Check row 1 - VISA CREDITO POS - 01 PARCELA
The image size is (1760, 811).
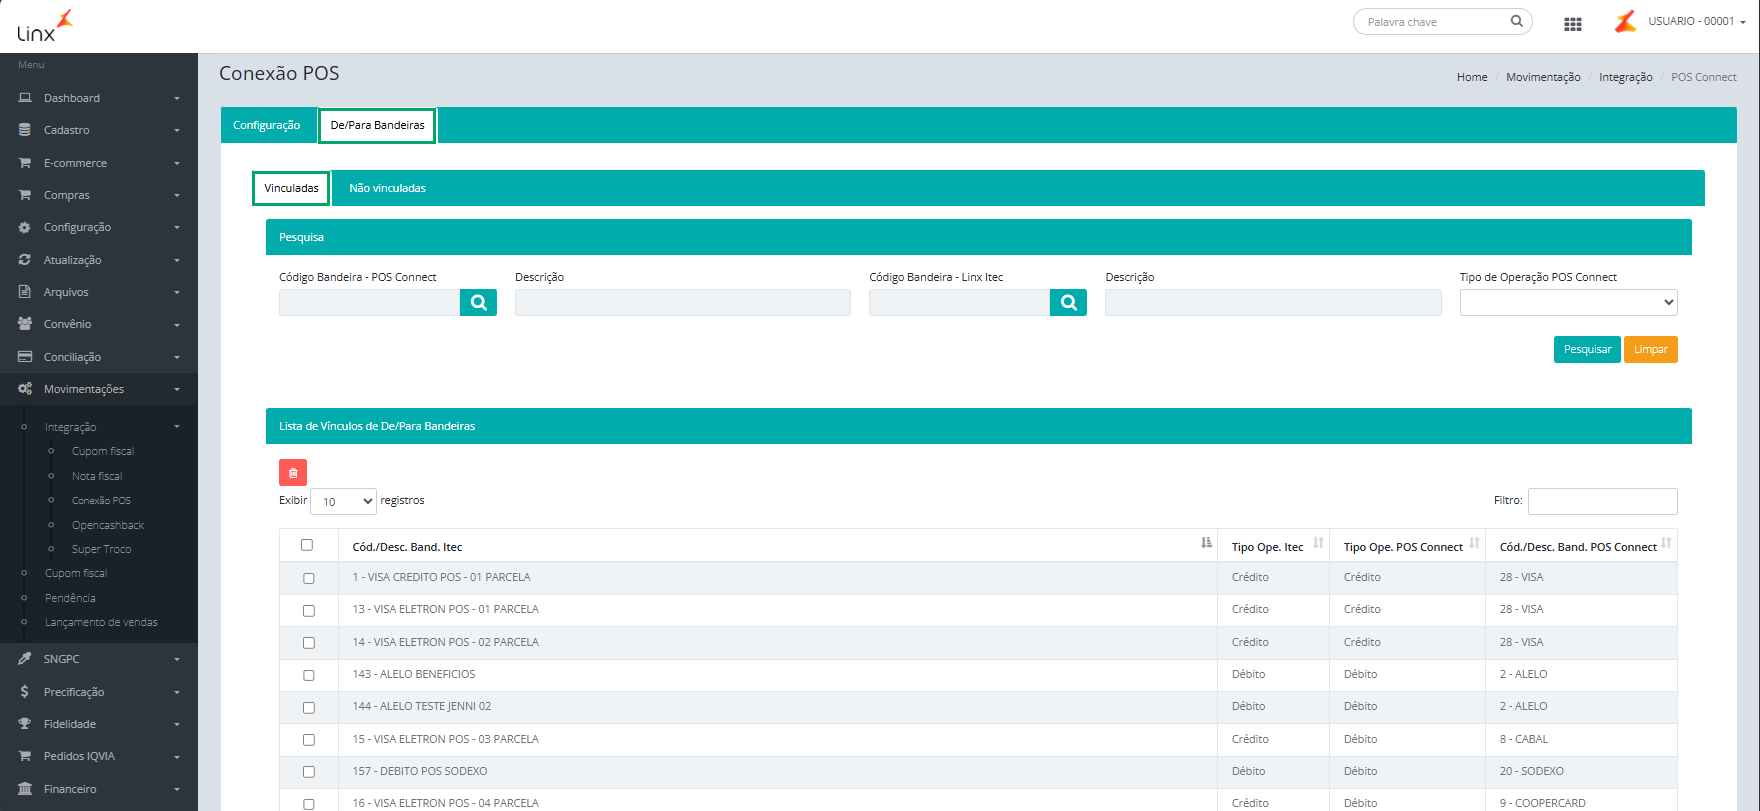[x=309, y=578]
